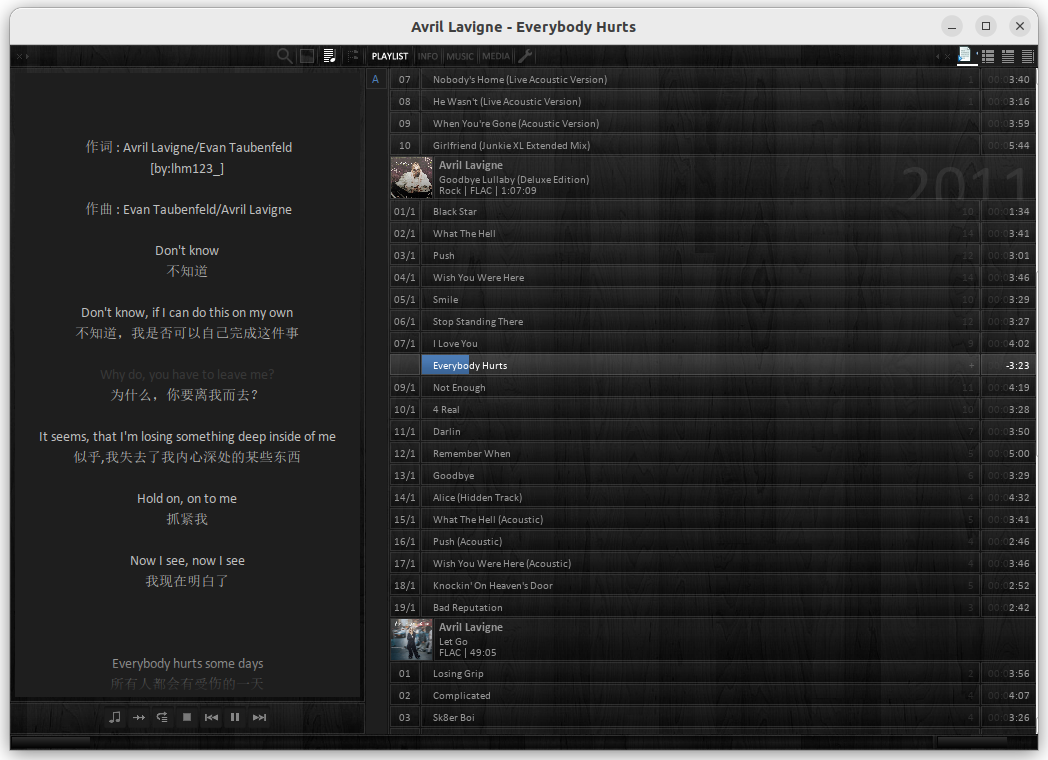This screenshot has width=1048, height=760.
Task: Select the 'Bad Reputation' track
Action: point(712,608)
